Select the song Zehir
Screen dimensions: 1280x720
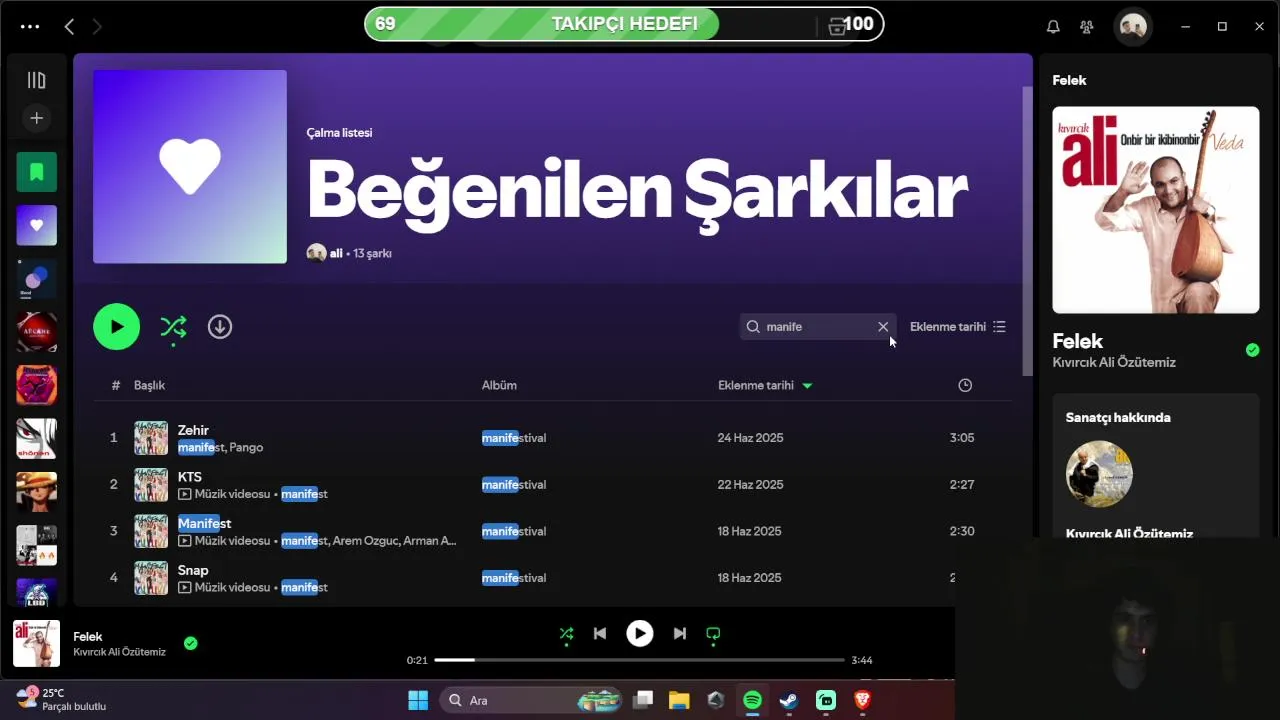pyautogui.click(x=193, y=430)
